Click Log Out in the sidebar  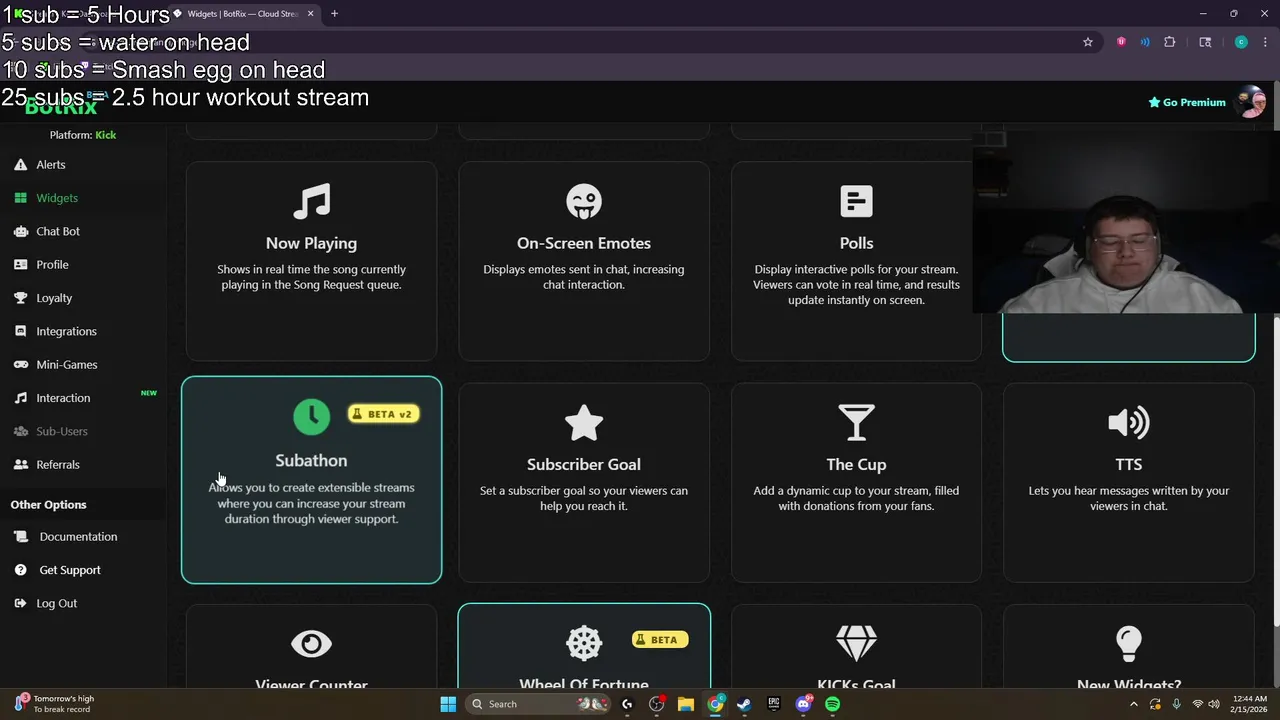tap(56, 604)
